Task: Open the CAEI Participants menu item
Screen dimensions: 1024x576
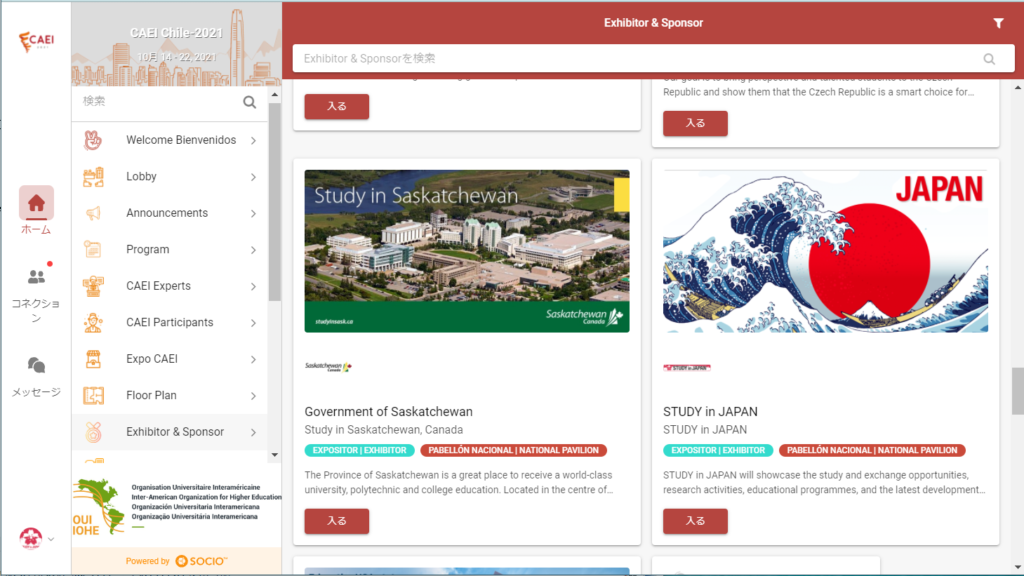Action: [x=170, y=323]
